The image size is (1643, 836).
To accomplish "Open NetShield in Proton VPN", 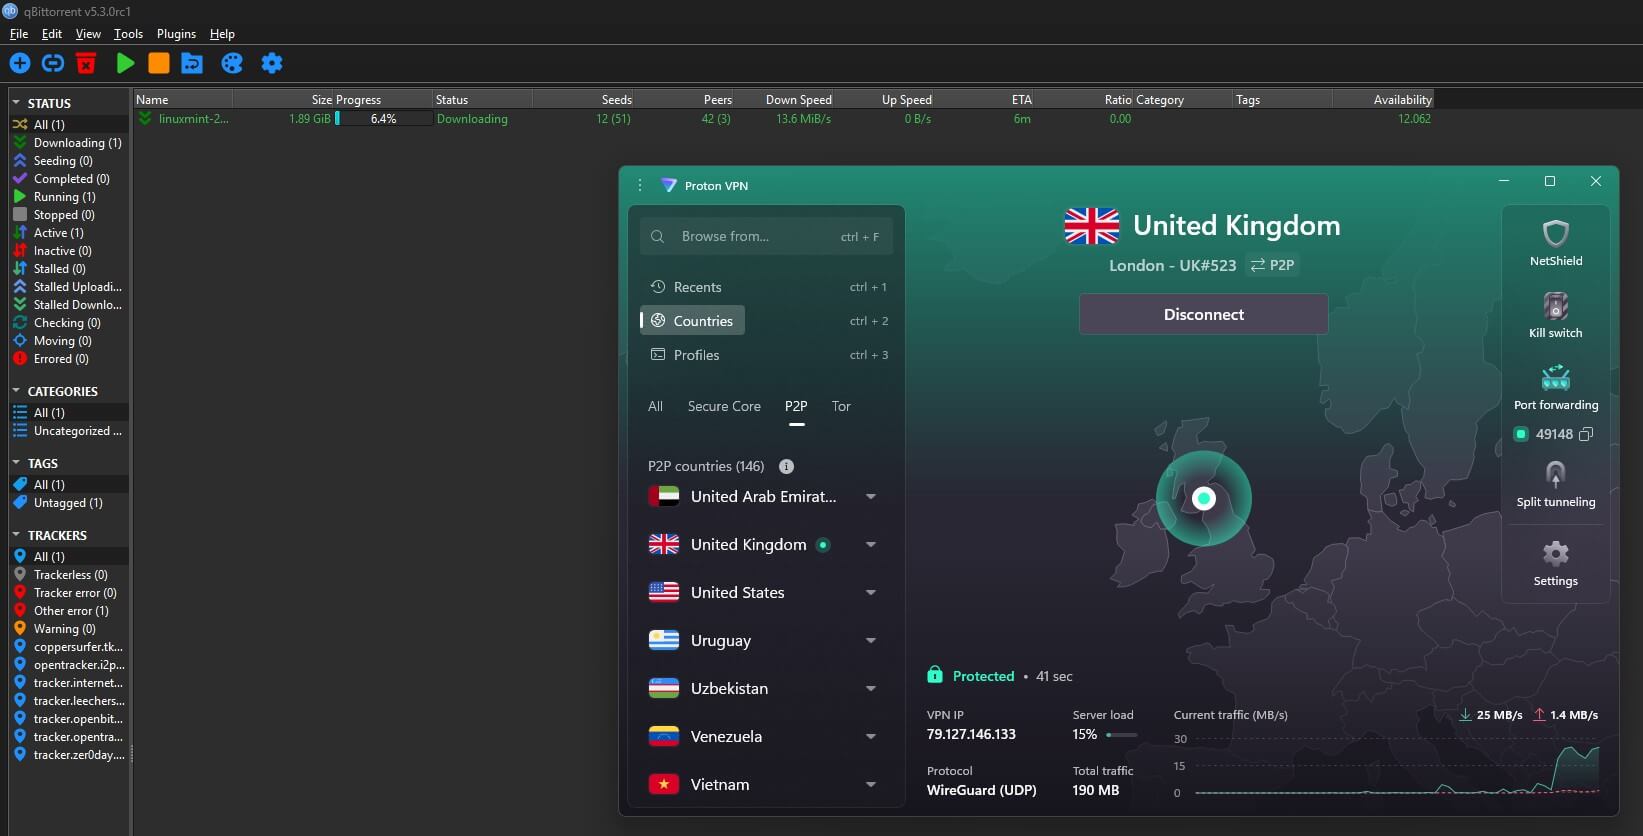I will click(x=1556, y=243).
